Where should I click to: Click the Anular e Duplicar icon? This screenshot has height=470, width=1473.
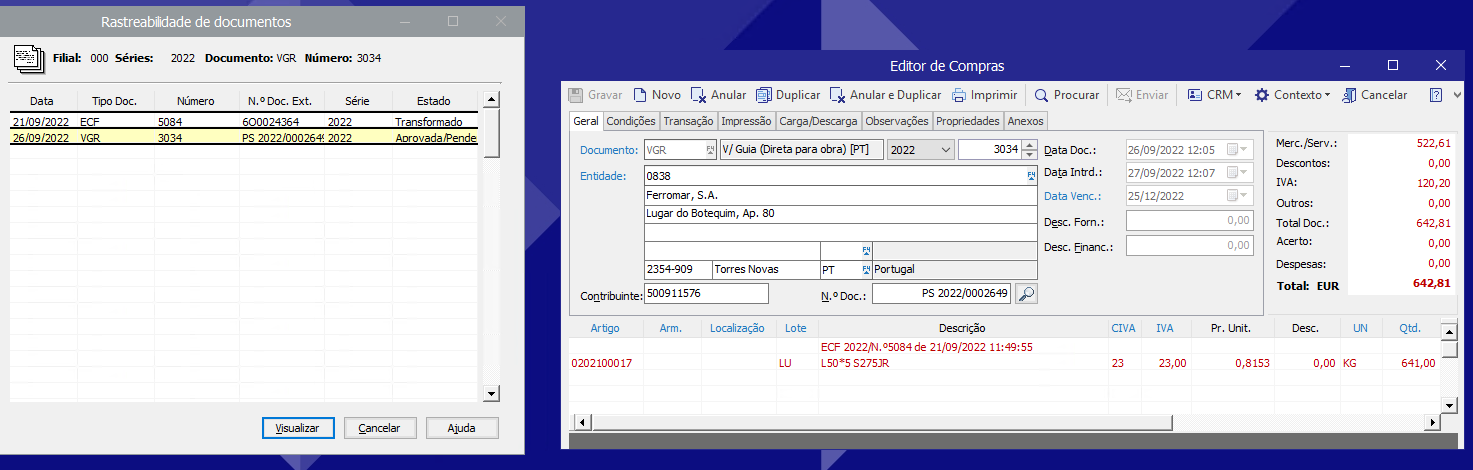click(838, 95)
